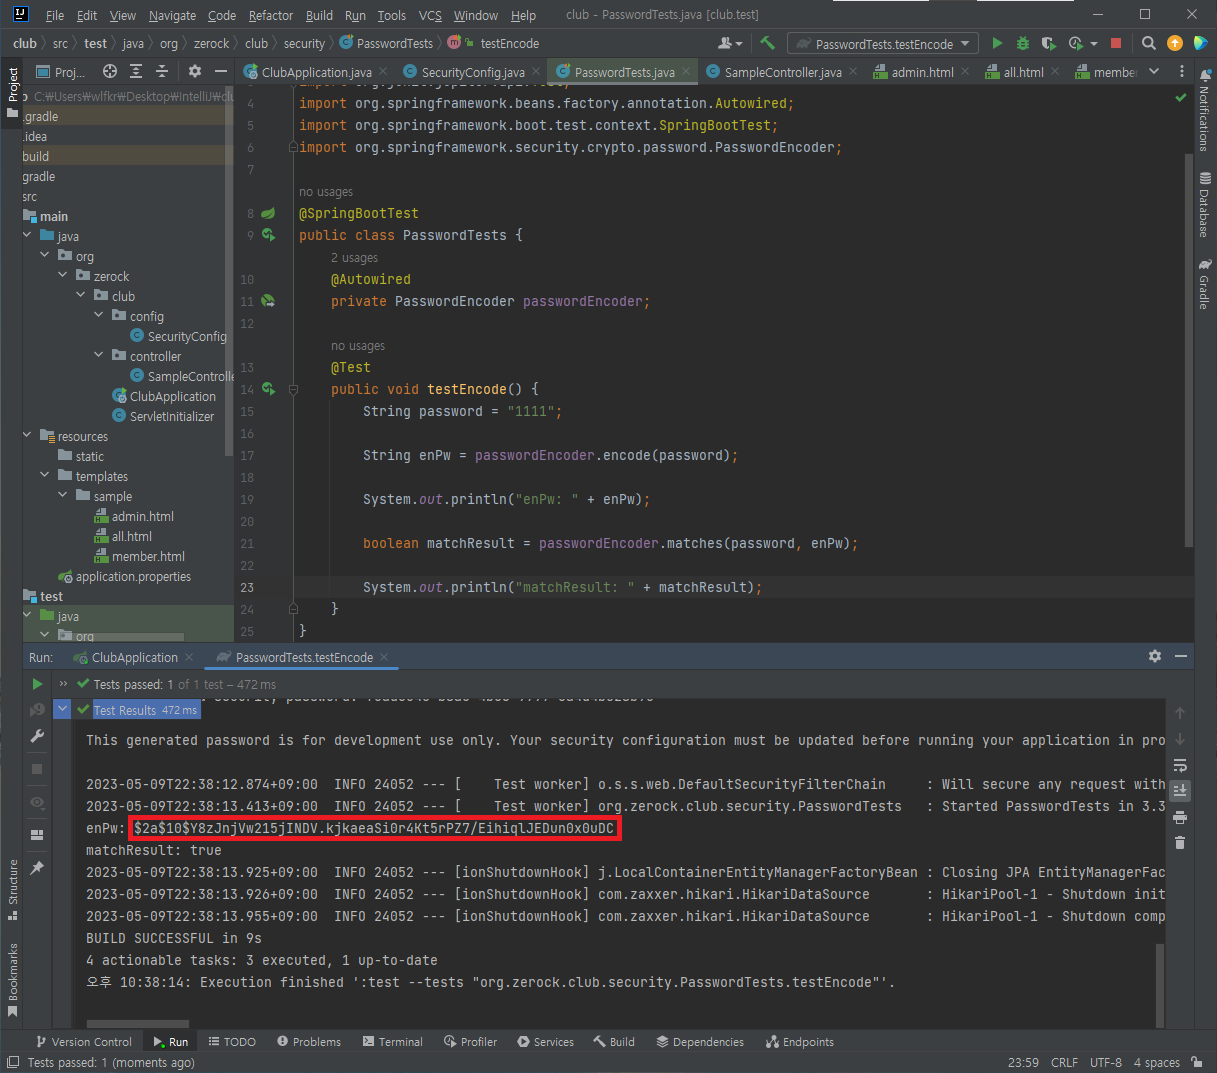The image size is (1217, 1073).
Task: Click the Select Opened File target icon
Action: pos(110,71)
